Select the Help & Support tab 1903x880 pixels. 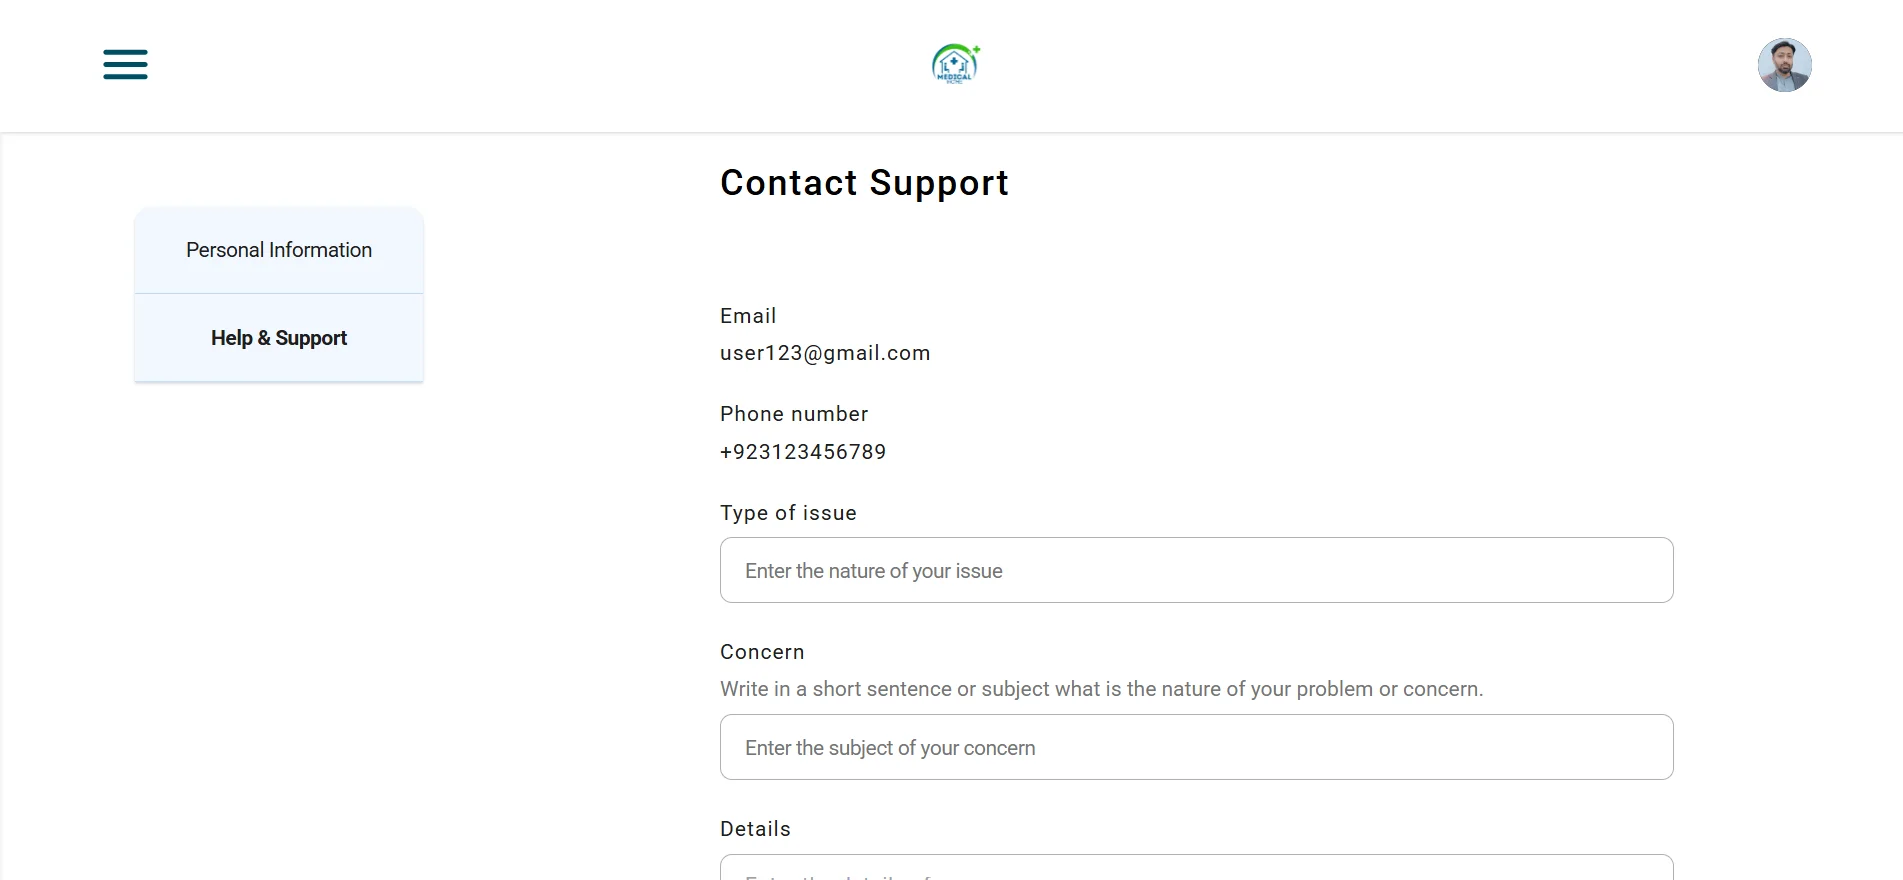(279, 338)
